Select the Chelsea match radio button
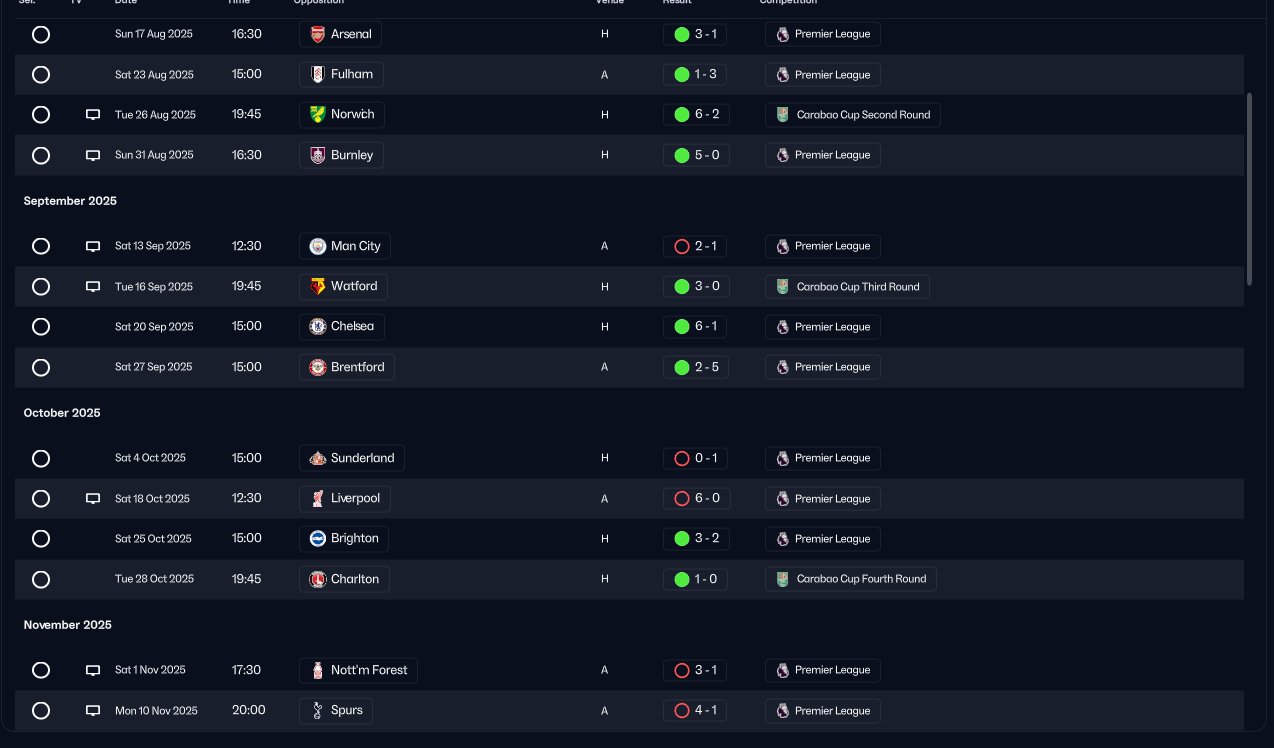This screenshot has width=1274, height=748. pyautogui.click(x=41, y=327)
